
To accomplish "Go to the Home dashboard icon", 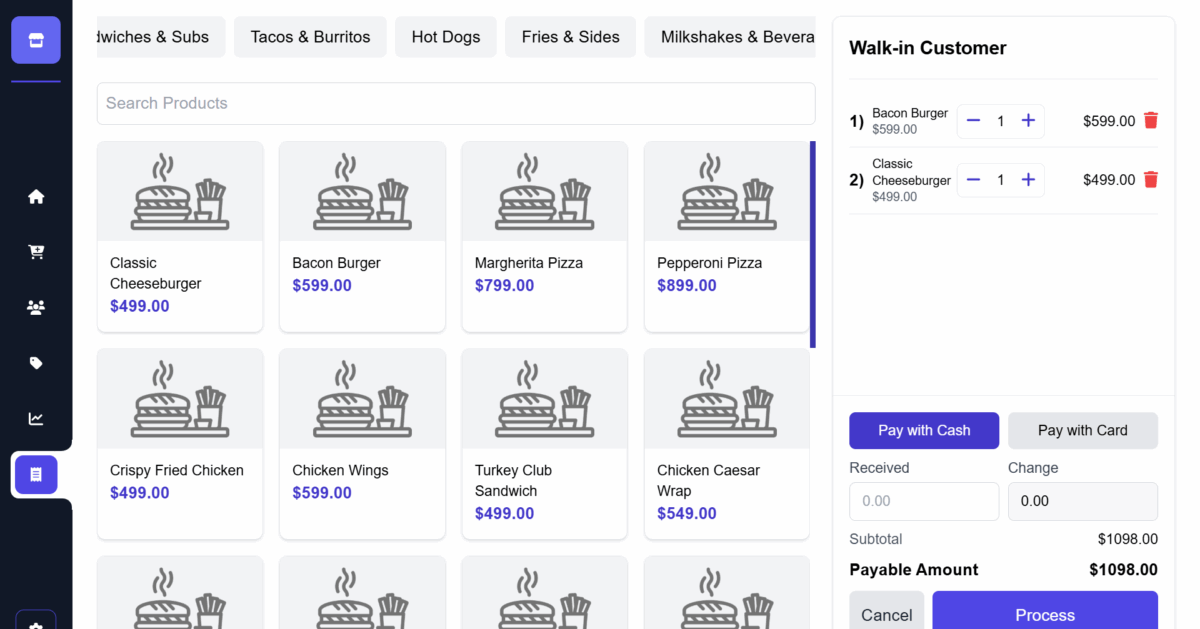I will tap(36, 197).
